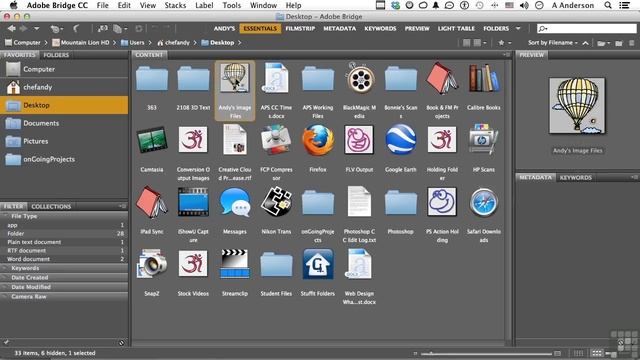Toggle Plain text document filter
The height and width of the screenshot is (360, 640).
[64, 242]
